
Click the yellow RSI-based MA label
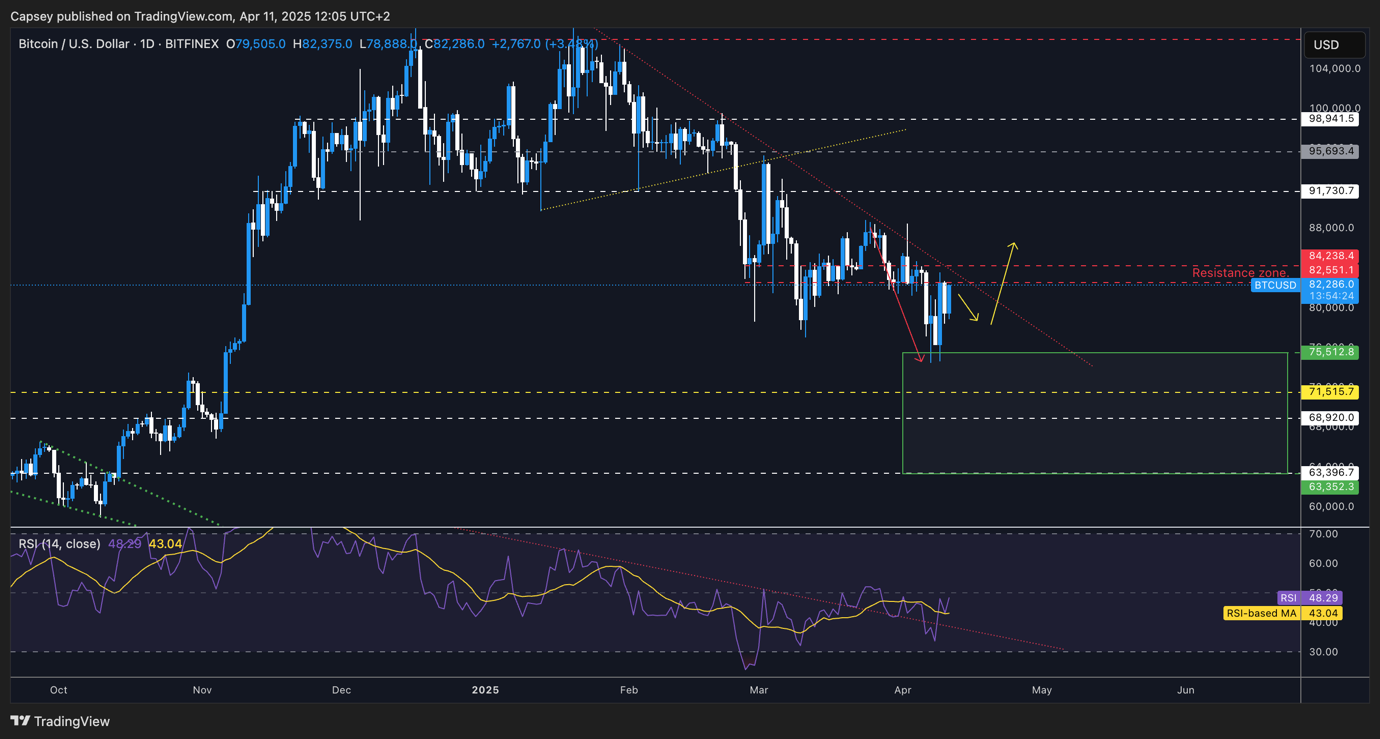click(1282, 613)
